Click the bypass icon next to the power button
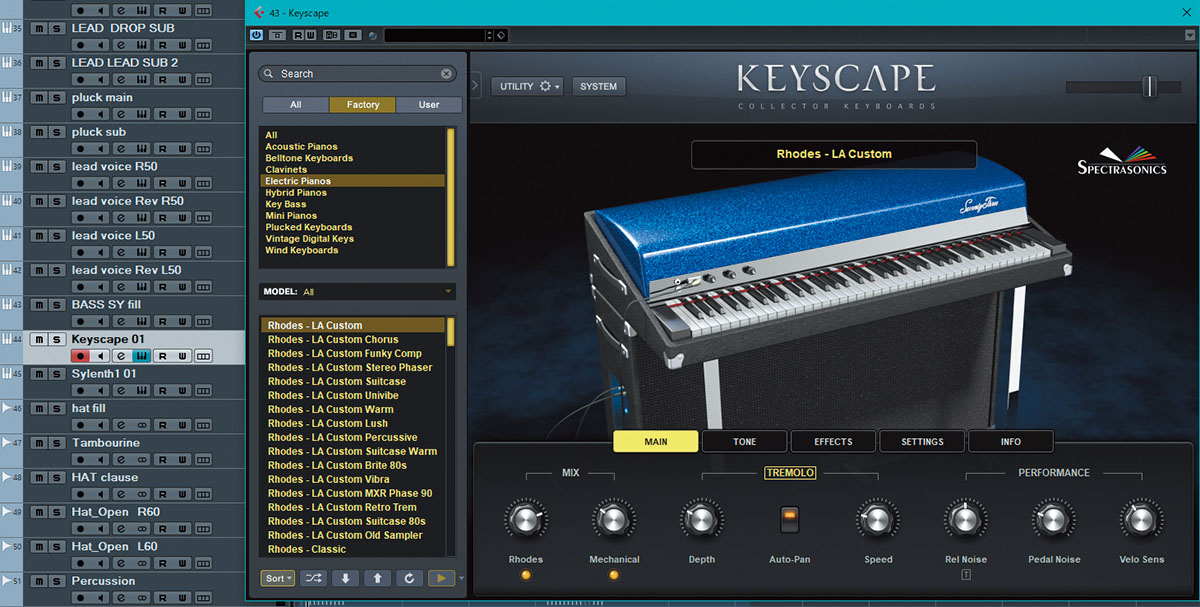Screen dimensions: 1200x607 point(277,35)
